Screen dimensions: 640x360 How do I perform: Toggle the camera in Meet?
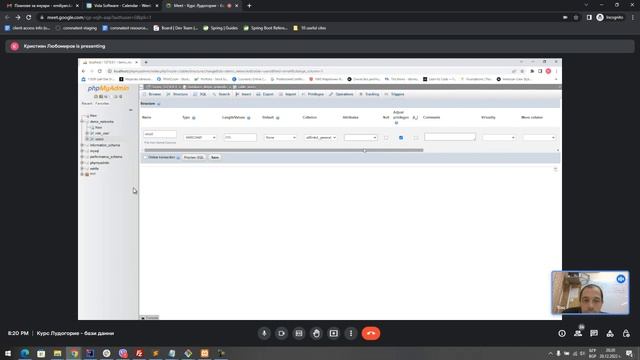click(x=281, y=333)
